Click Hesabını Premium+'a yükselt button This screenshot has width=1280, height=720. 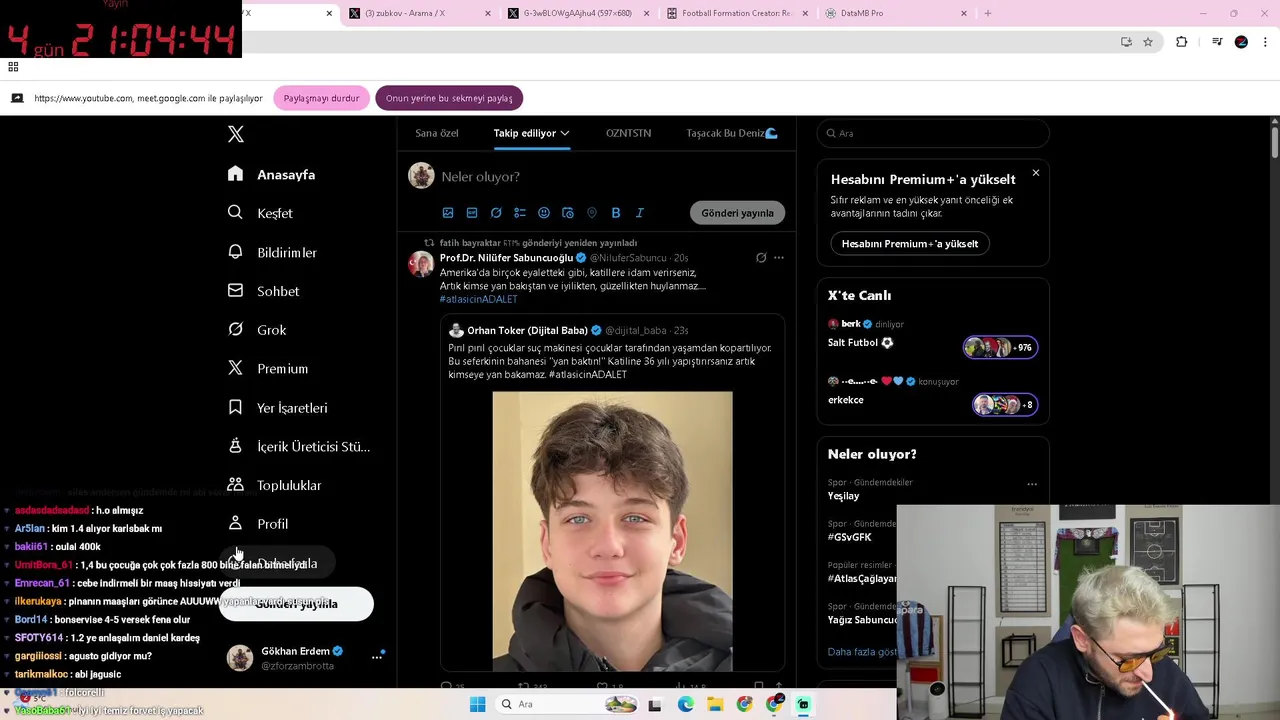910,244
